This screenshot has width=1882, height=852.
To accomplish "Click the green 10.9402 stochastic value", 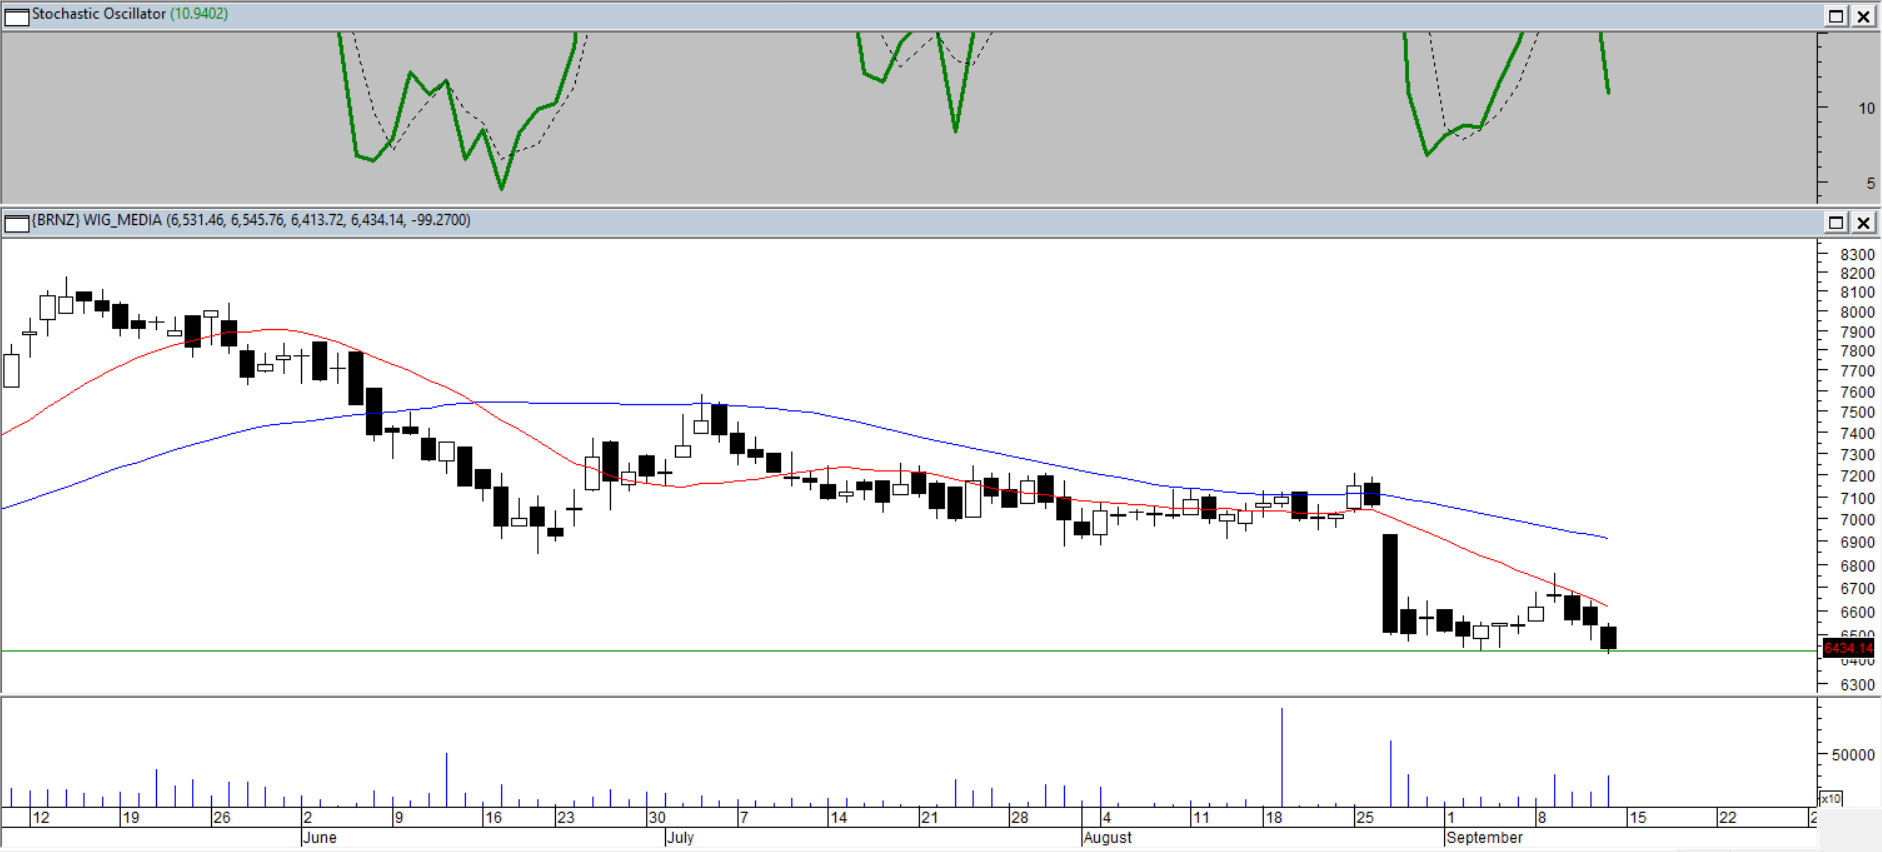I will pos(199,14).
